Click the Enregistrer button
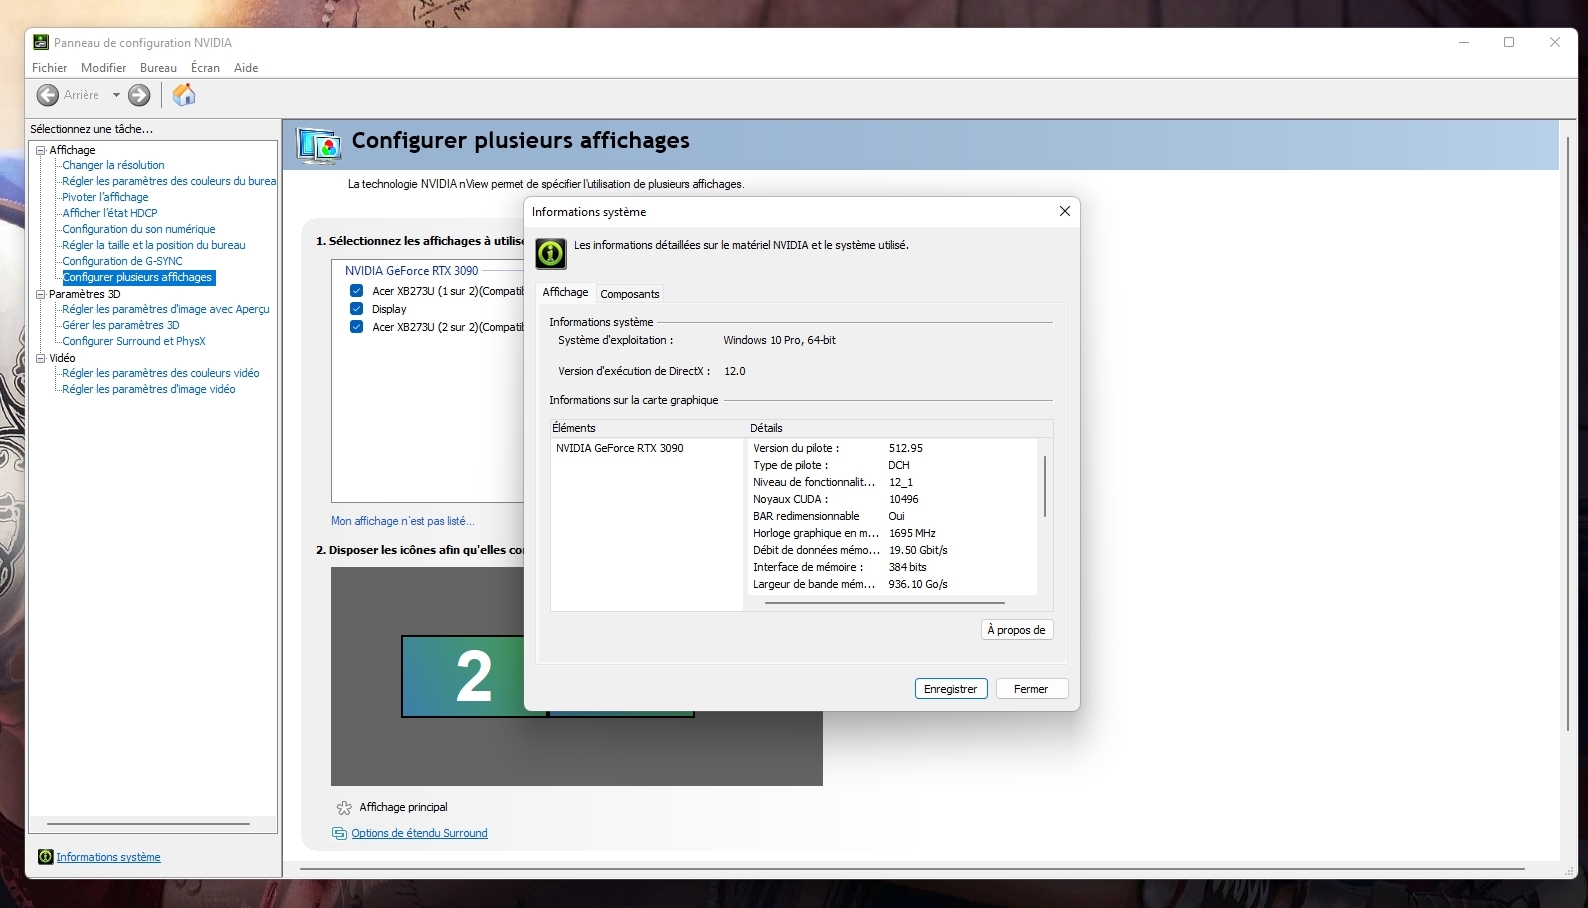1588x908 pixels. coord(951,689)
